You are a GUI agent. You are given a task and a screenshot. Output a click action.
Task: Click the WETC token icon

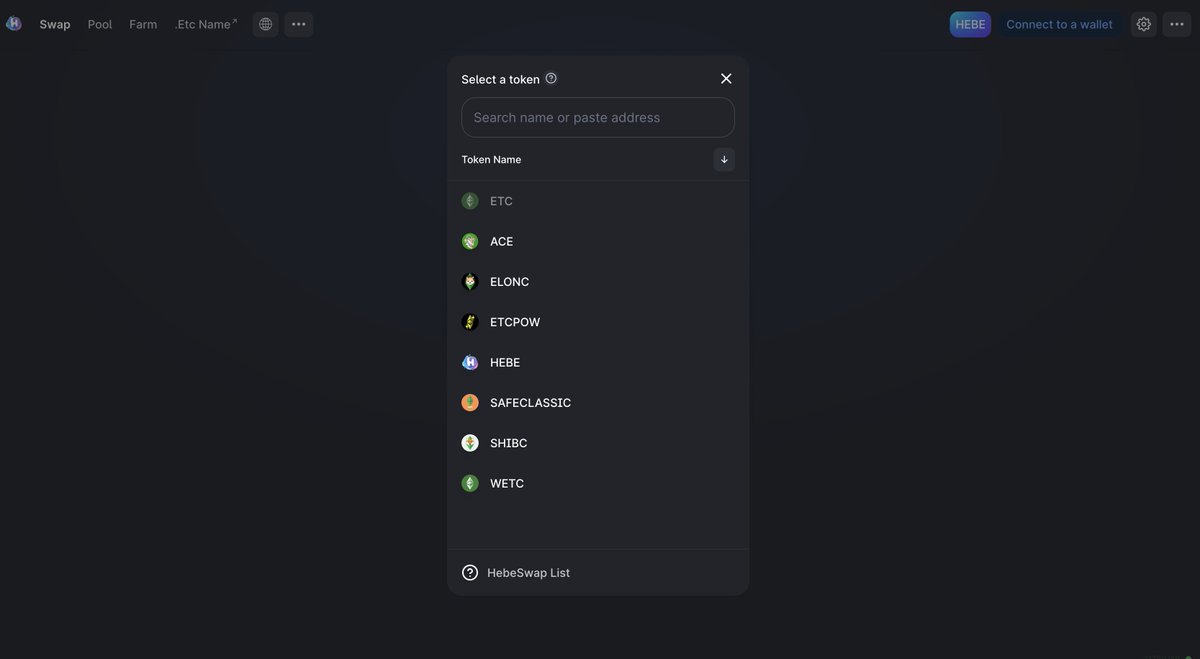[x=470, y=483]
